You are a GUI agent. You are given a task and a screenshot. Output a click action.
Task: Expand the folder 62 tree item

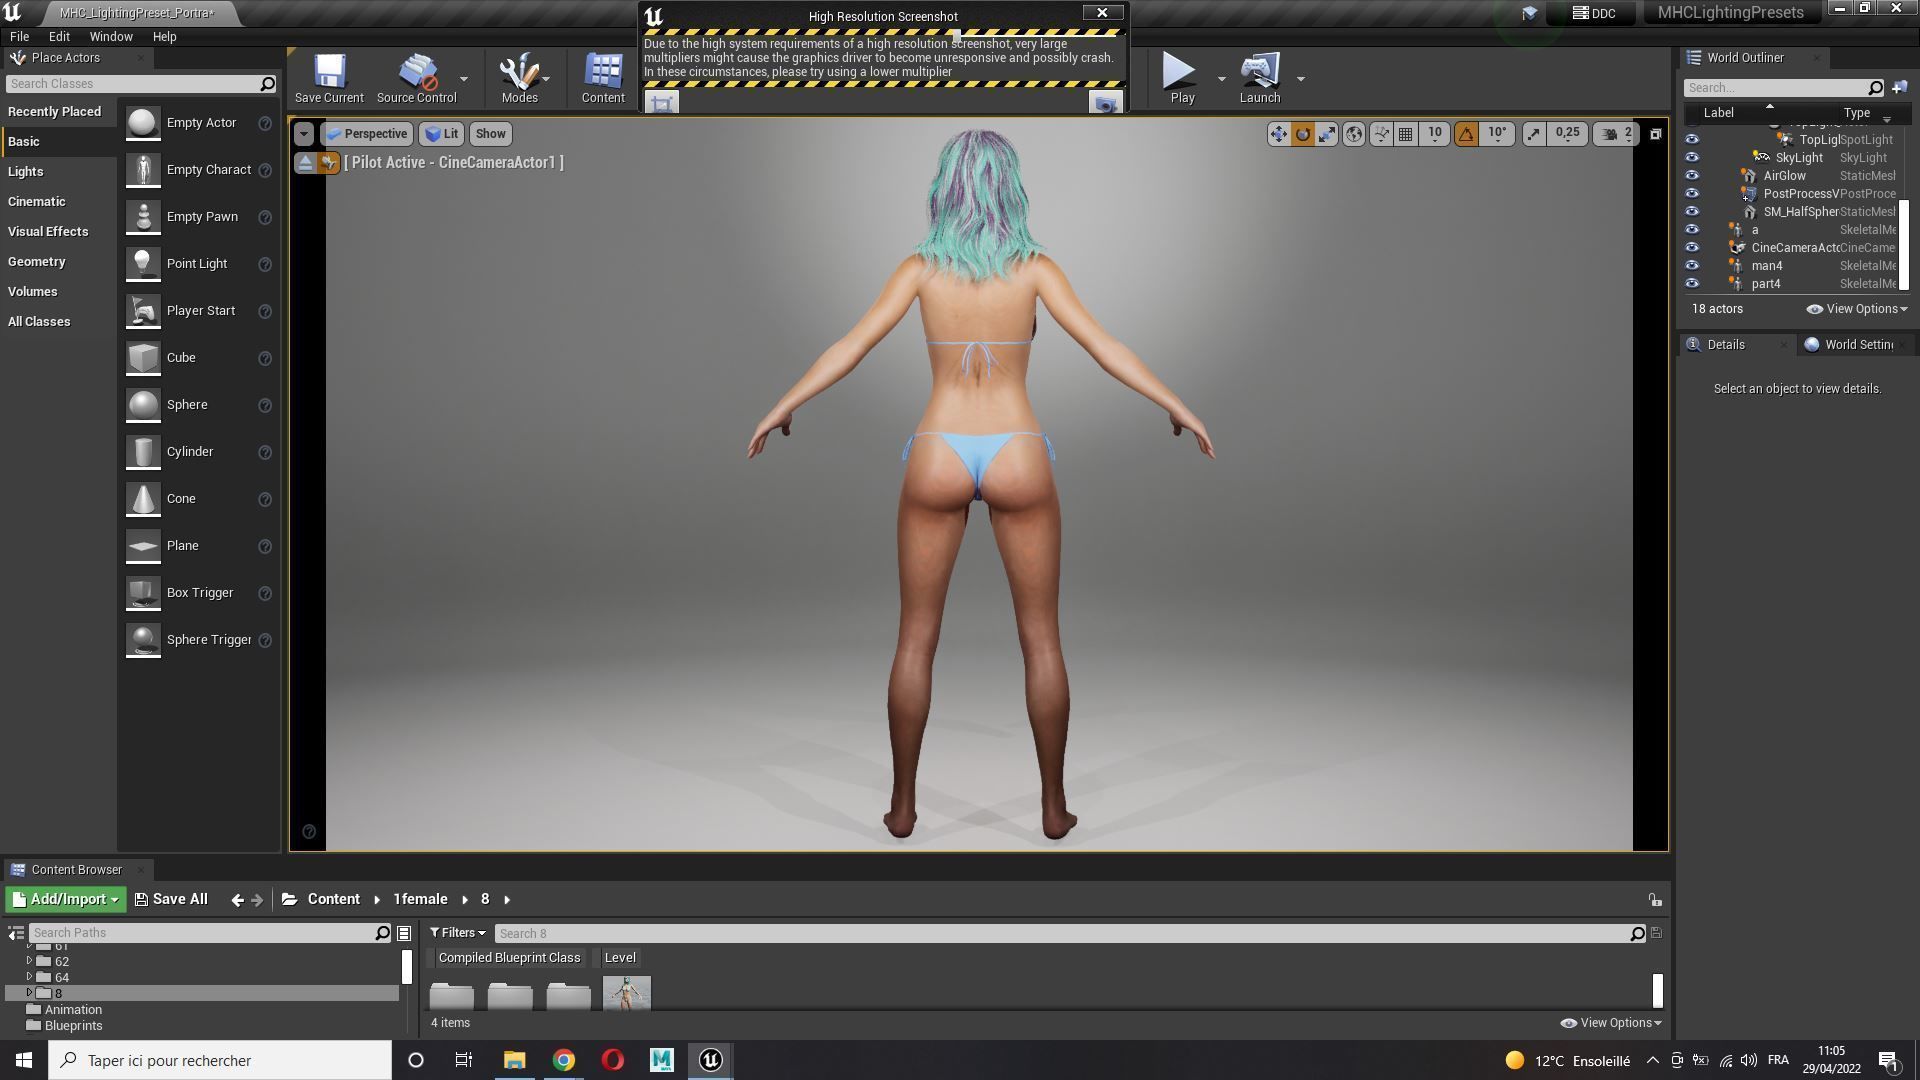29,961
